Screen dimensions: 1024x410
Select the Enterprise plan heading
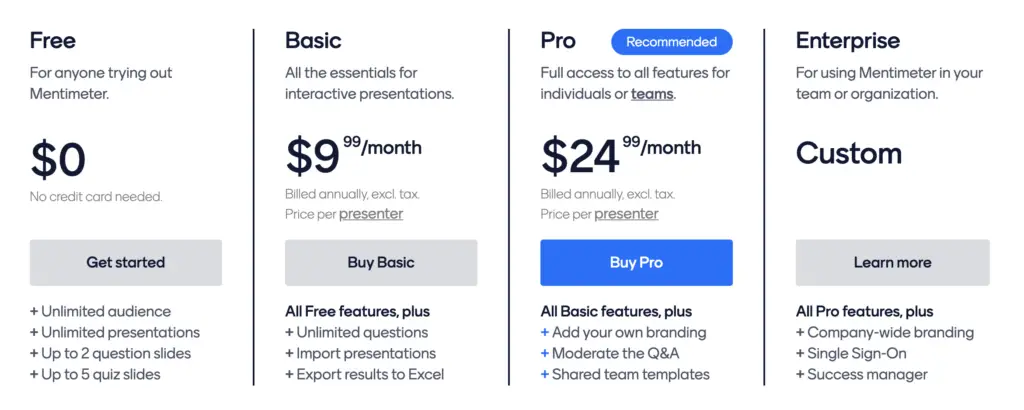[848, 40]
